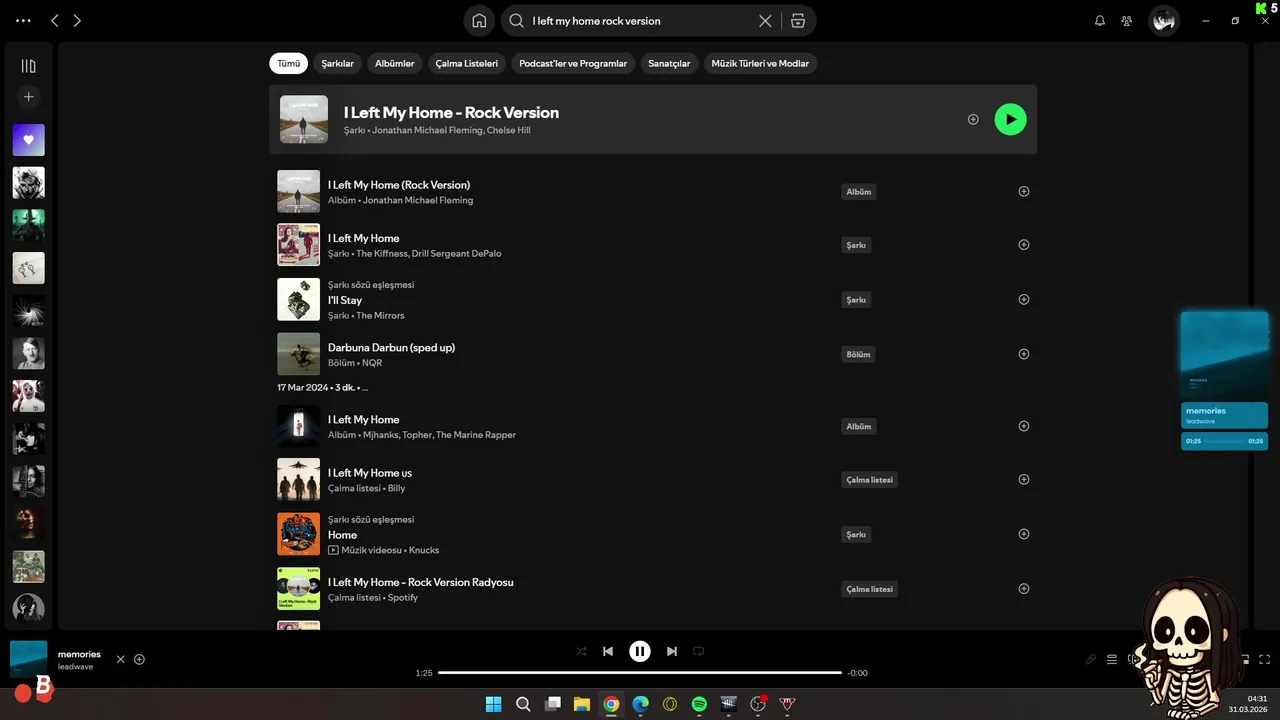Open Microsoft Edge from the taskbar

(640, 704)
